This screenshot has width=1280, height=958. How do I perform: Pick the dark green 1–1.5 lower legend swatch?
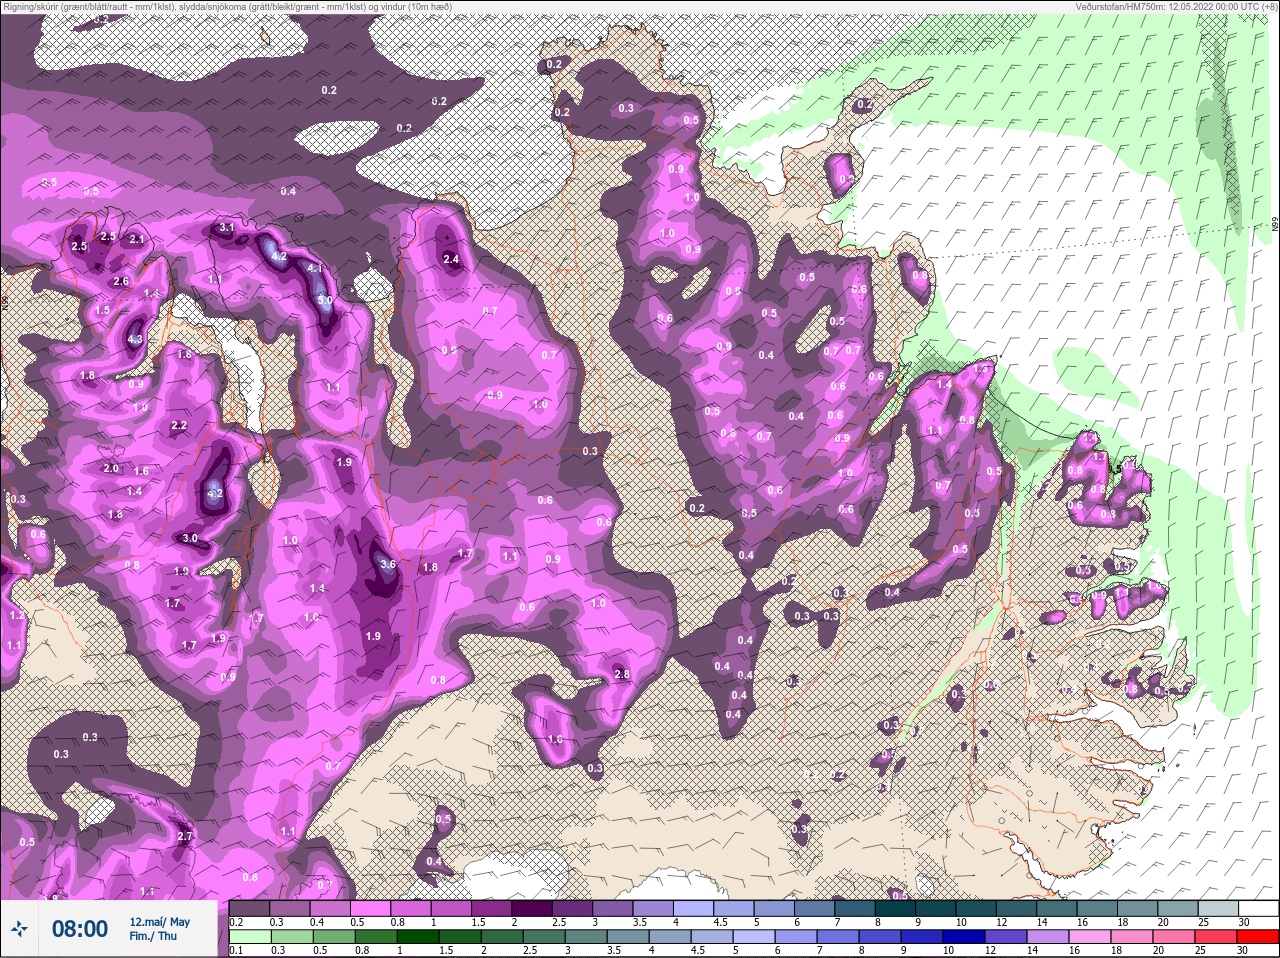click(x=419, y=939)
